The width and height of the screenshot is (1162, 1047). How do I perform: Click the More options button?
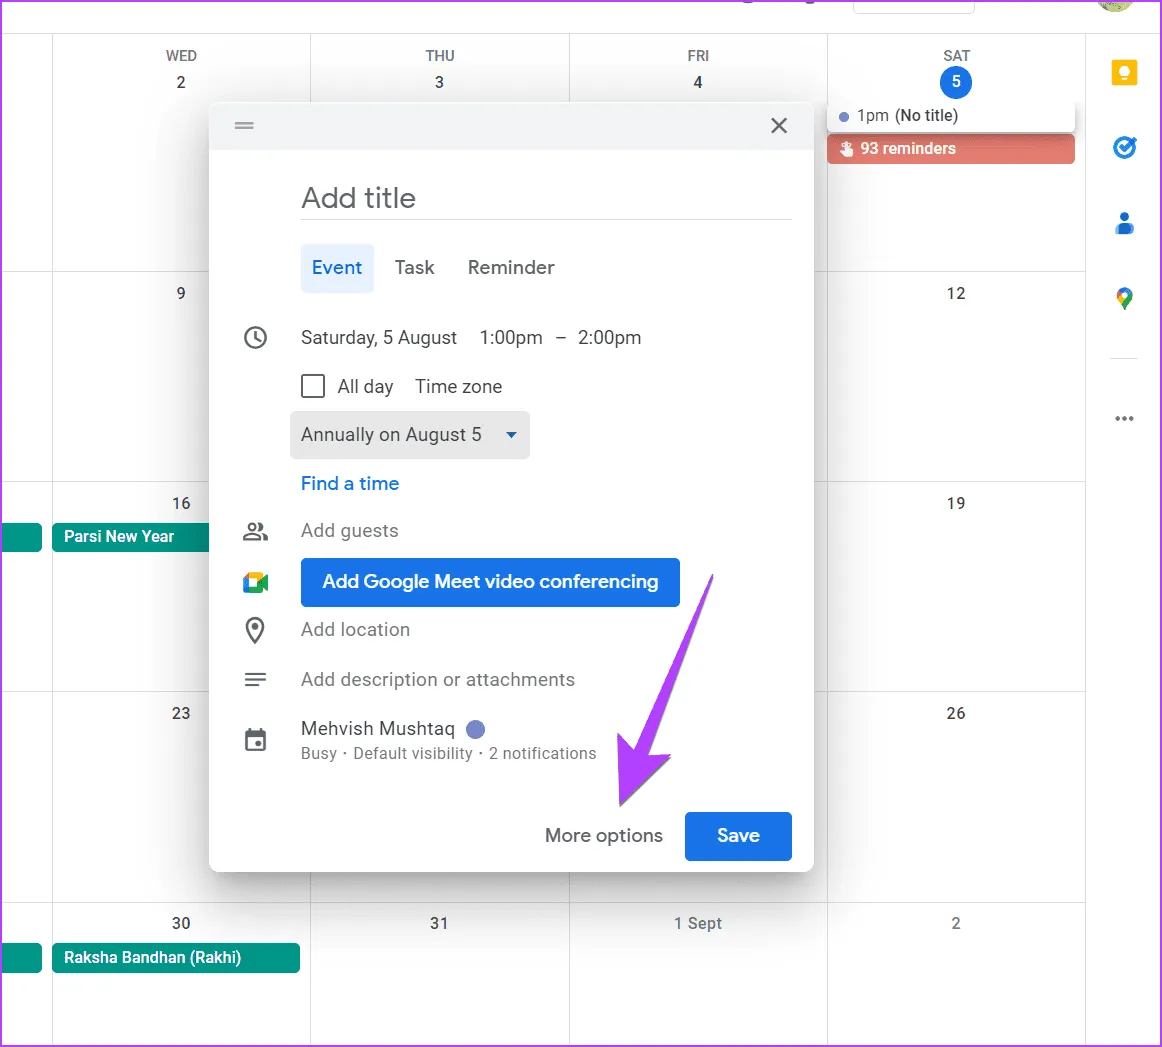603,836
